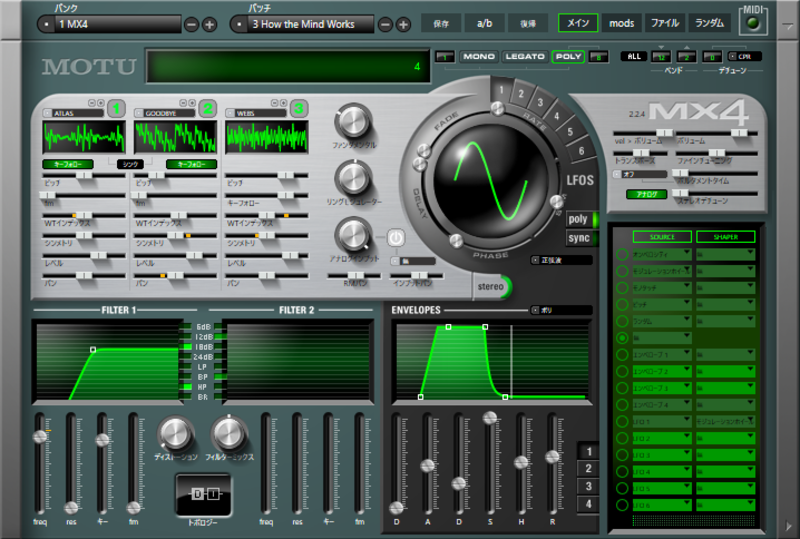
Task: Open the LFO waveform 正弦波 dropdown
Action: pos(561,260)
